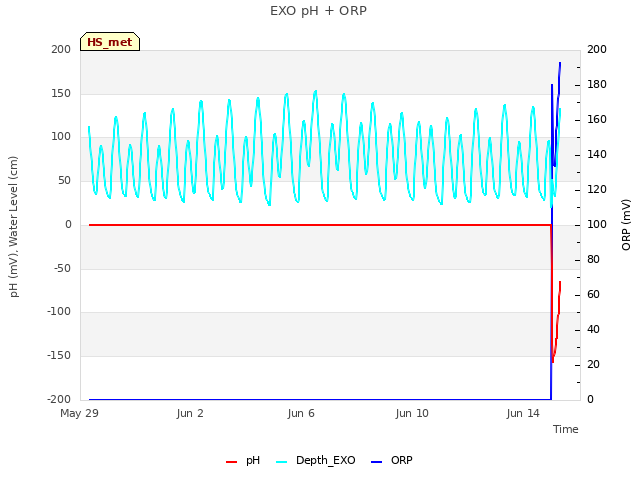Image resolution: width=640 pixels, height=480 pixels.
Task: Click the right axis 60 tick label
Action: coord(593,295)
